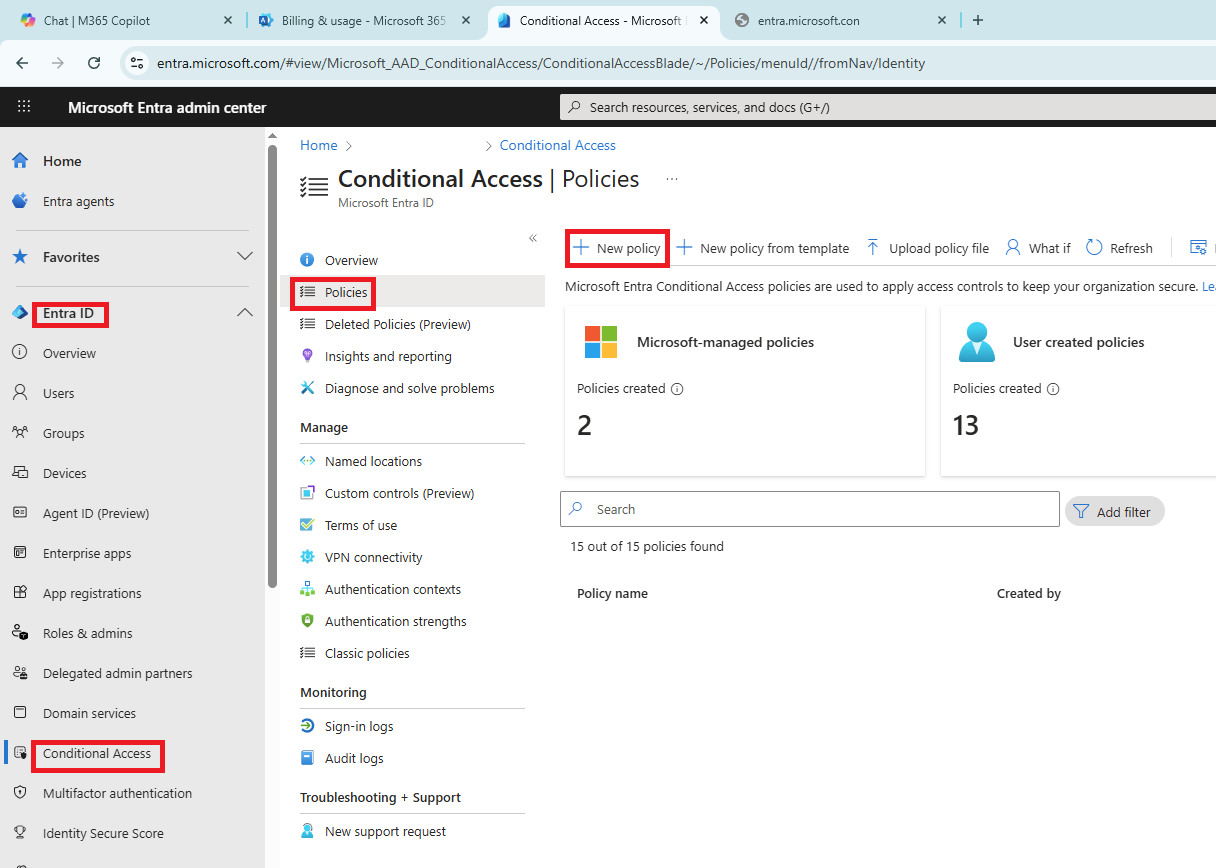Collapse the Conditional Access side menu
1216x868 pixels.
pos(533,238)
